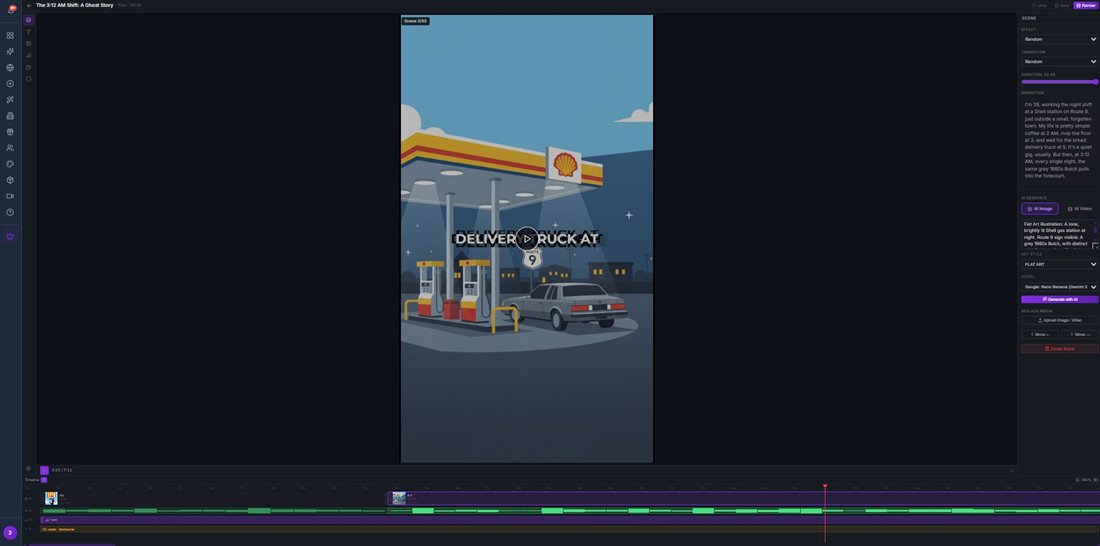Open the dashboard grid icon
The height and width of the screenshot is (546, 1100).
point(10,35)
